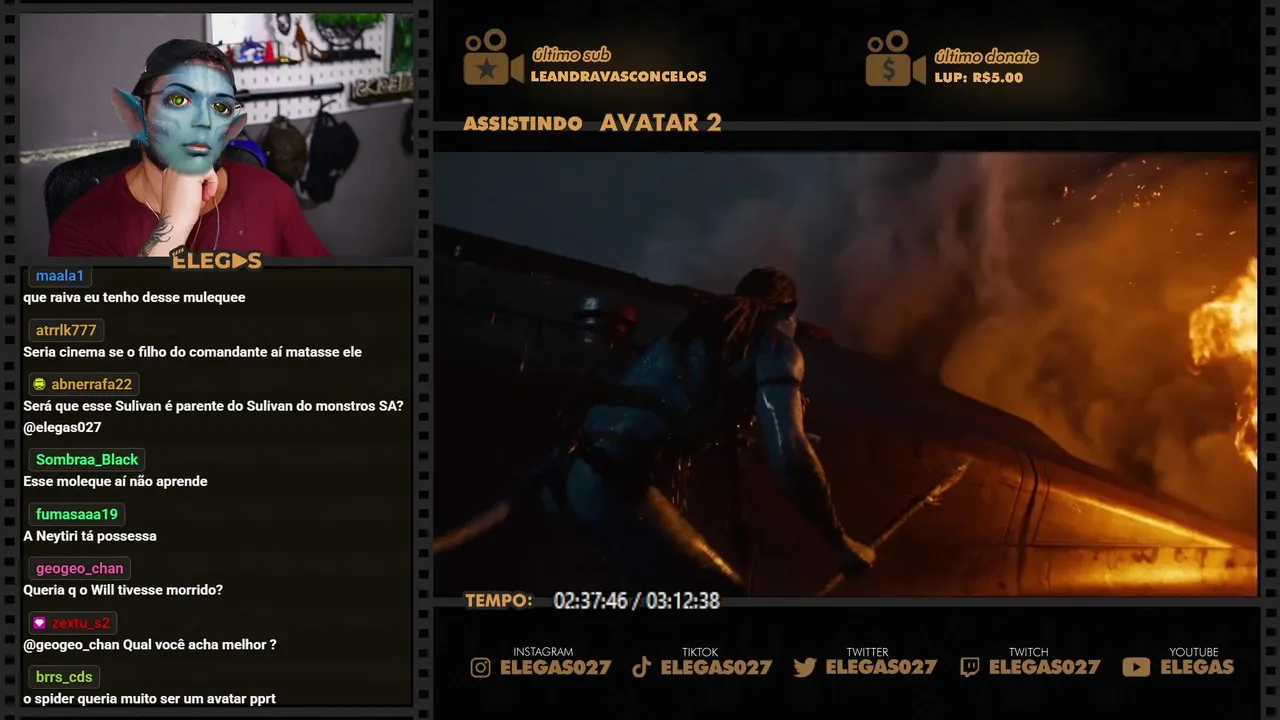1280x720 pixels.
Task: Click the YouTube ELEGAS handle
Action: (x=1197, y=667)
